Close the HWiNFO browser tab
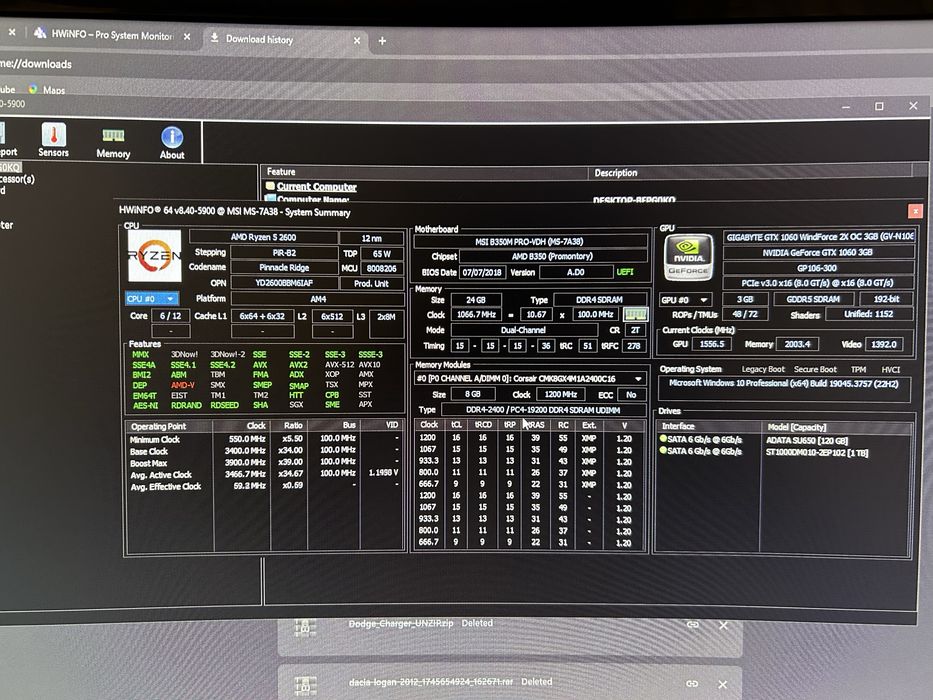 pos(187,36)
